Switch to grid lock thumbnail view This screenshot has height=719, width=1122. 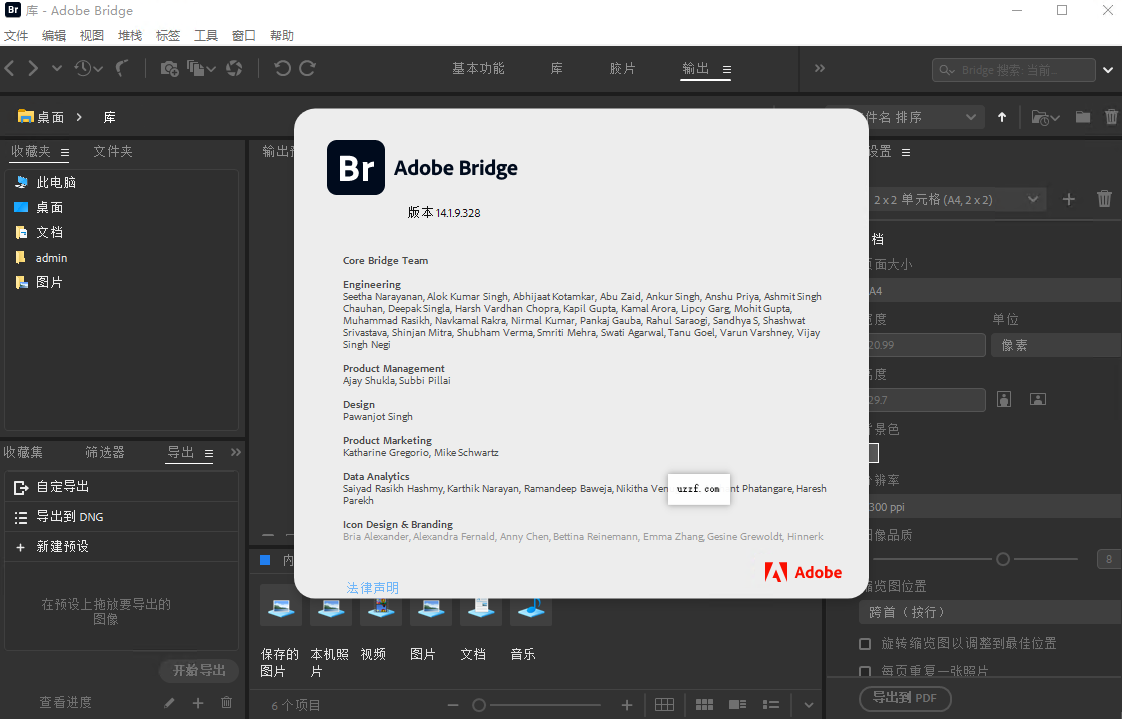665,705
